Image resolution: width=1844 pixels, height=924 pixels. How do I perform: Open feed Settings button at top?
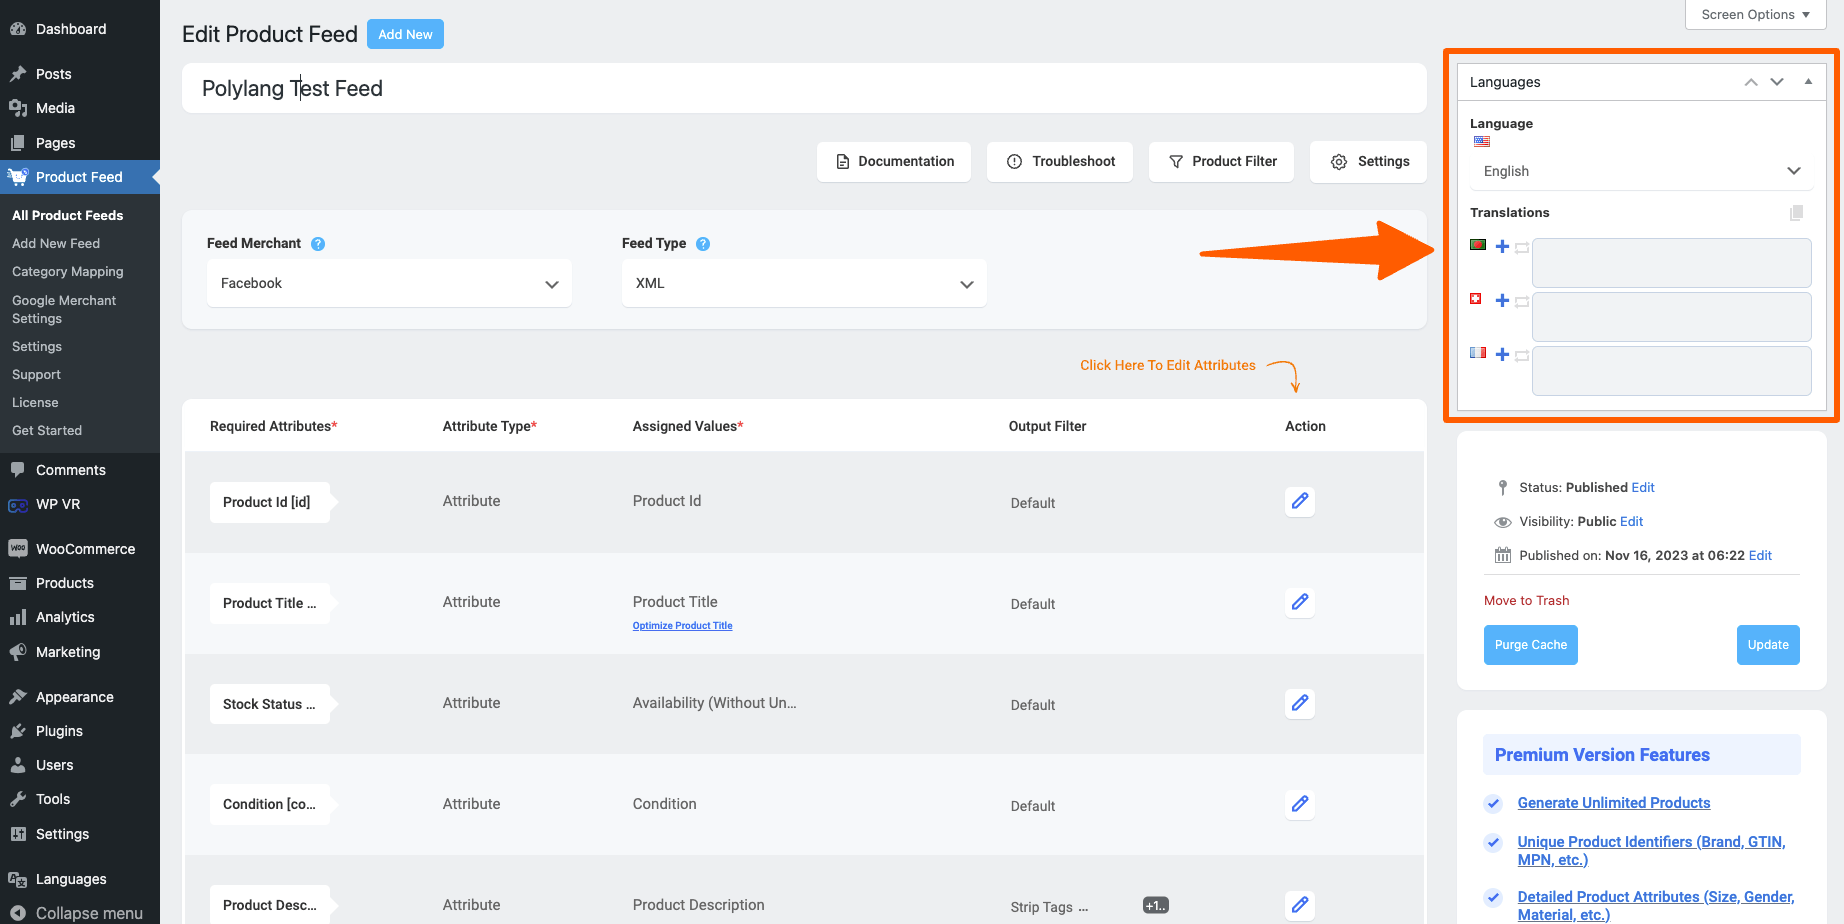[x=1368, y=161]
